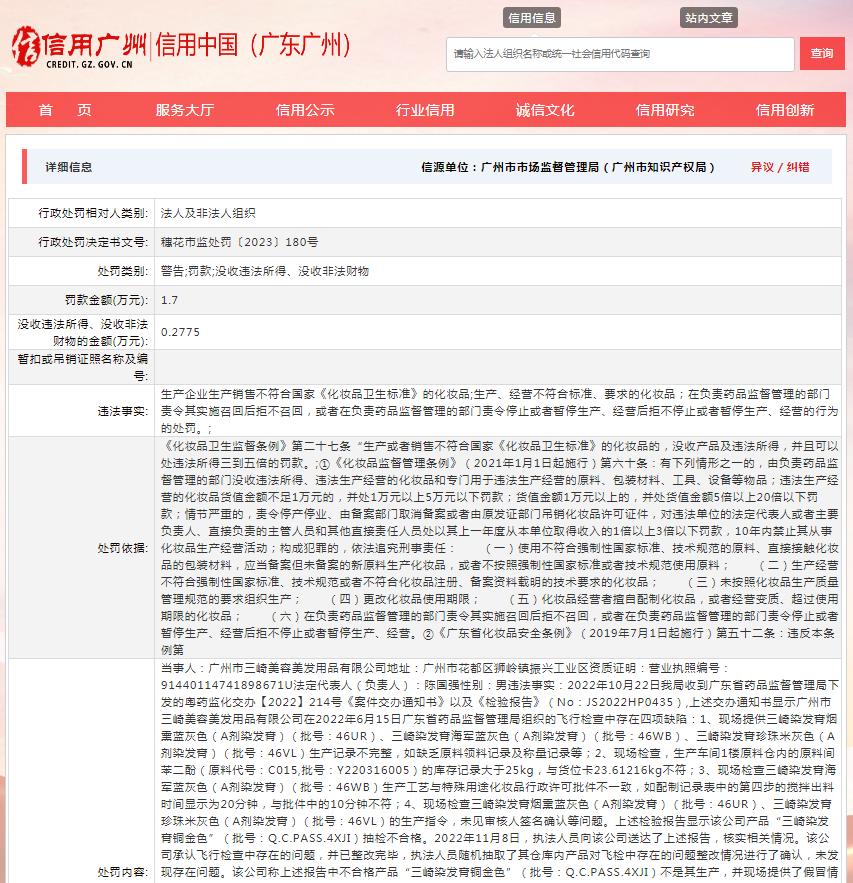Select the 信用信息 search tab
853x883 pixels.
click(x=531, y=17)
